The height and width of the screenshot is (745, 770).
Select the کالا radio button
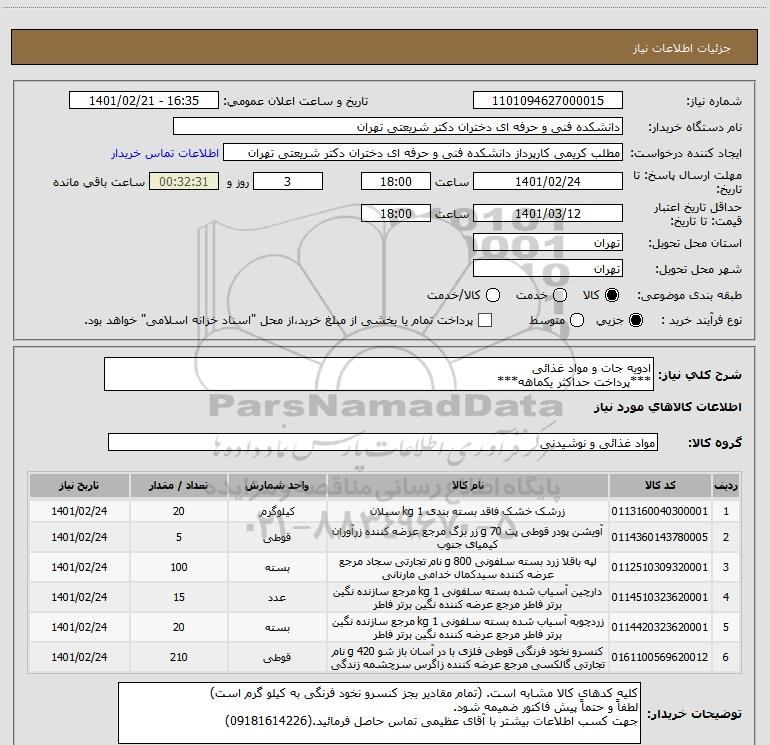612,295
